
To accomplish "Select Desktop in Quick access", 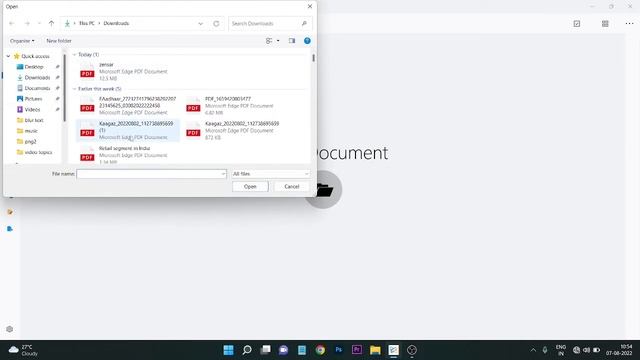I will (x=33, y=67).
